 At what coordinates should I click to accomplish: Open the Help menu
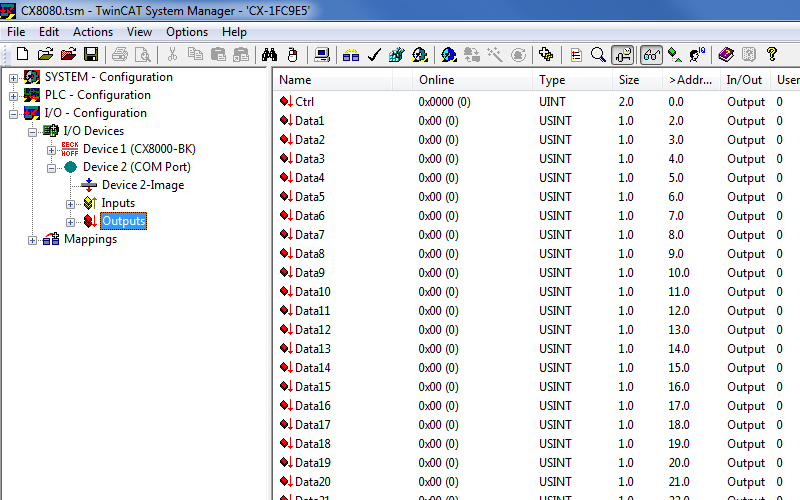coord(234,32)
